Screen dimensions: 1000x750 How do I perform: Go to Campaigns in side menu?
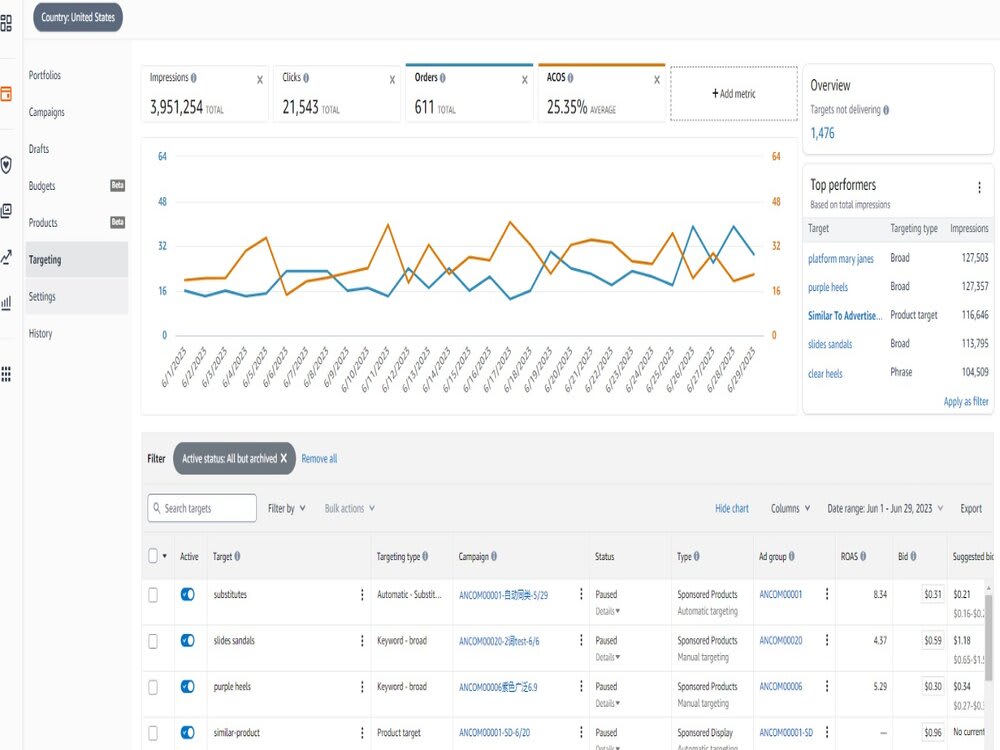tap(47, 112)
